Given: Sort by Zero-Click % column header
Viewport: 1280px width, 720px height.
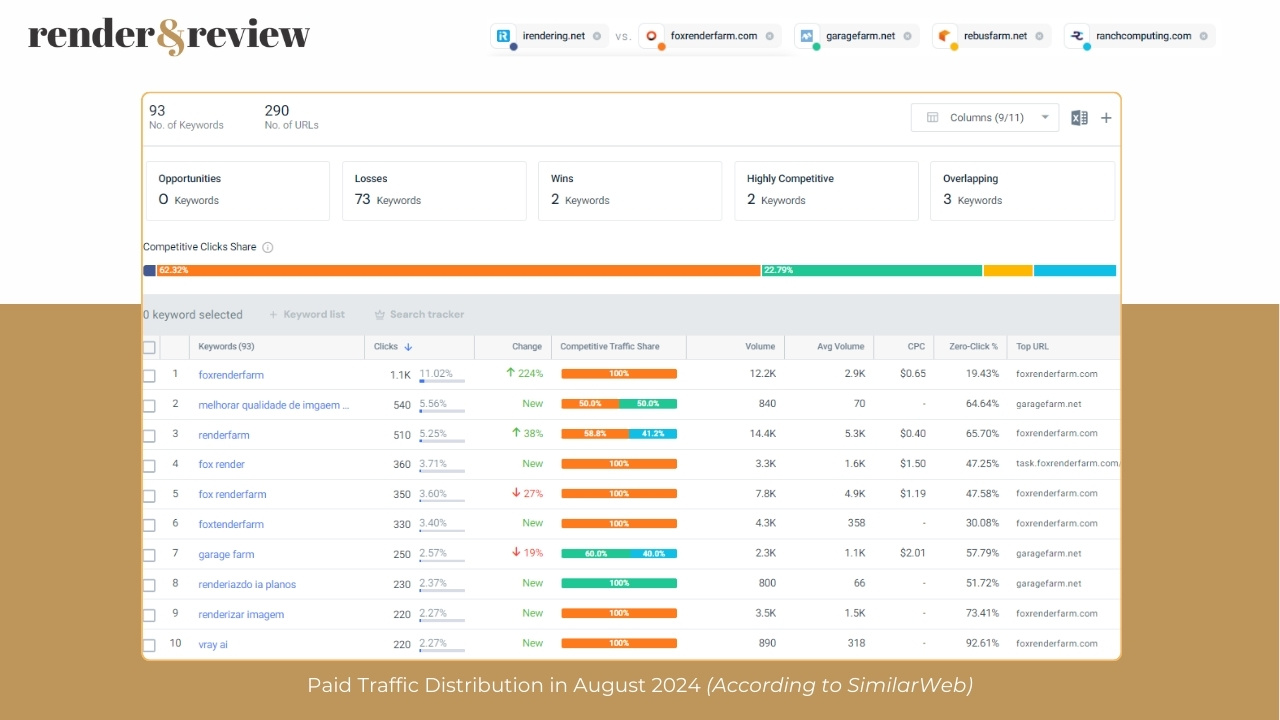Looking at the screenshot, I should pos(972,347).
